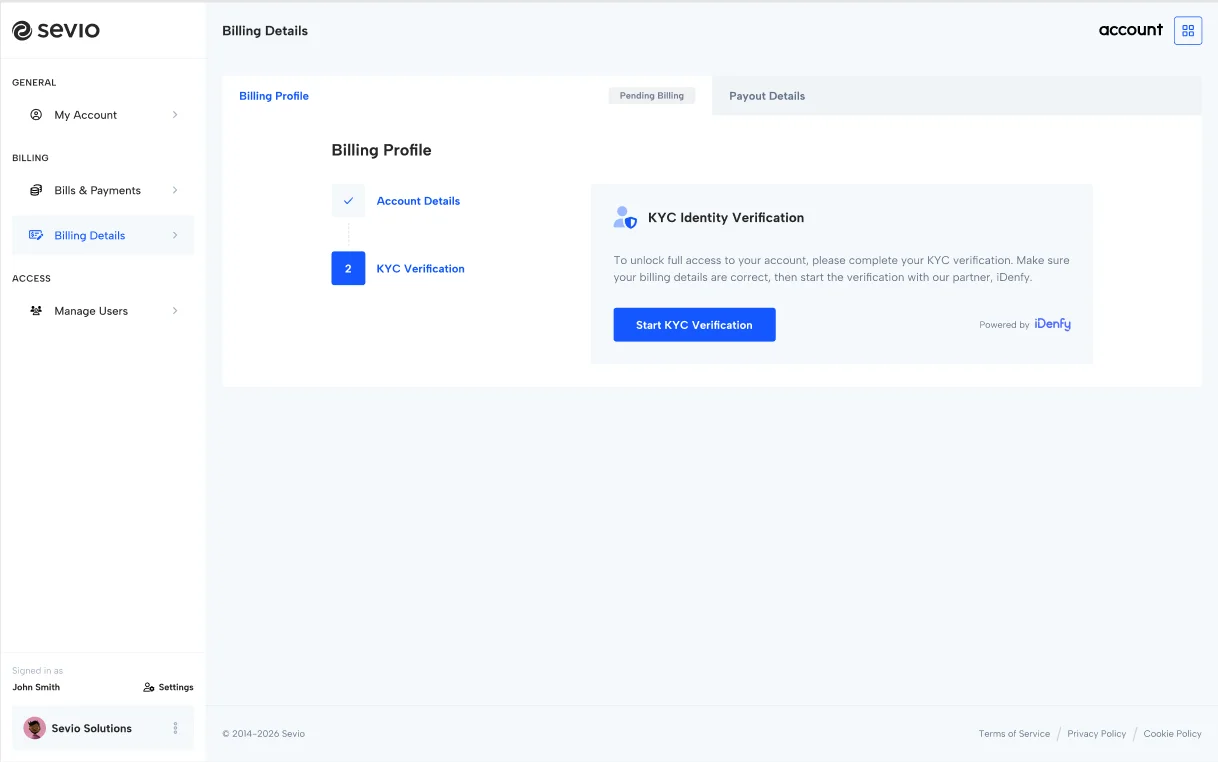The image size is (1218, 762).
Task: Click the Billing Details page title
Action: [x=265, y=31]
